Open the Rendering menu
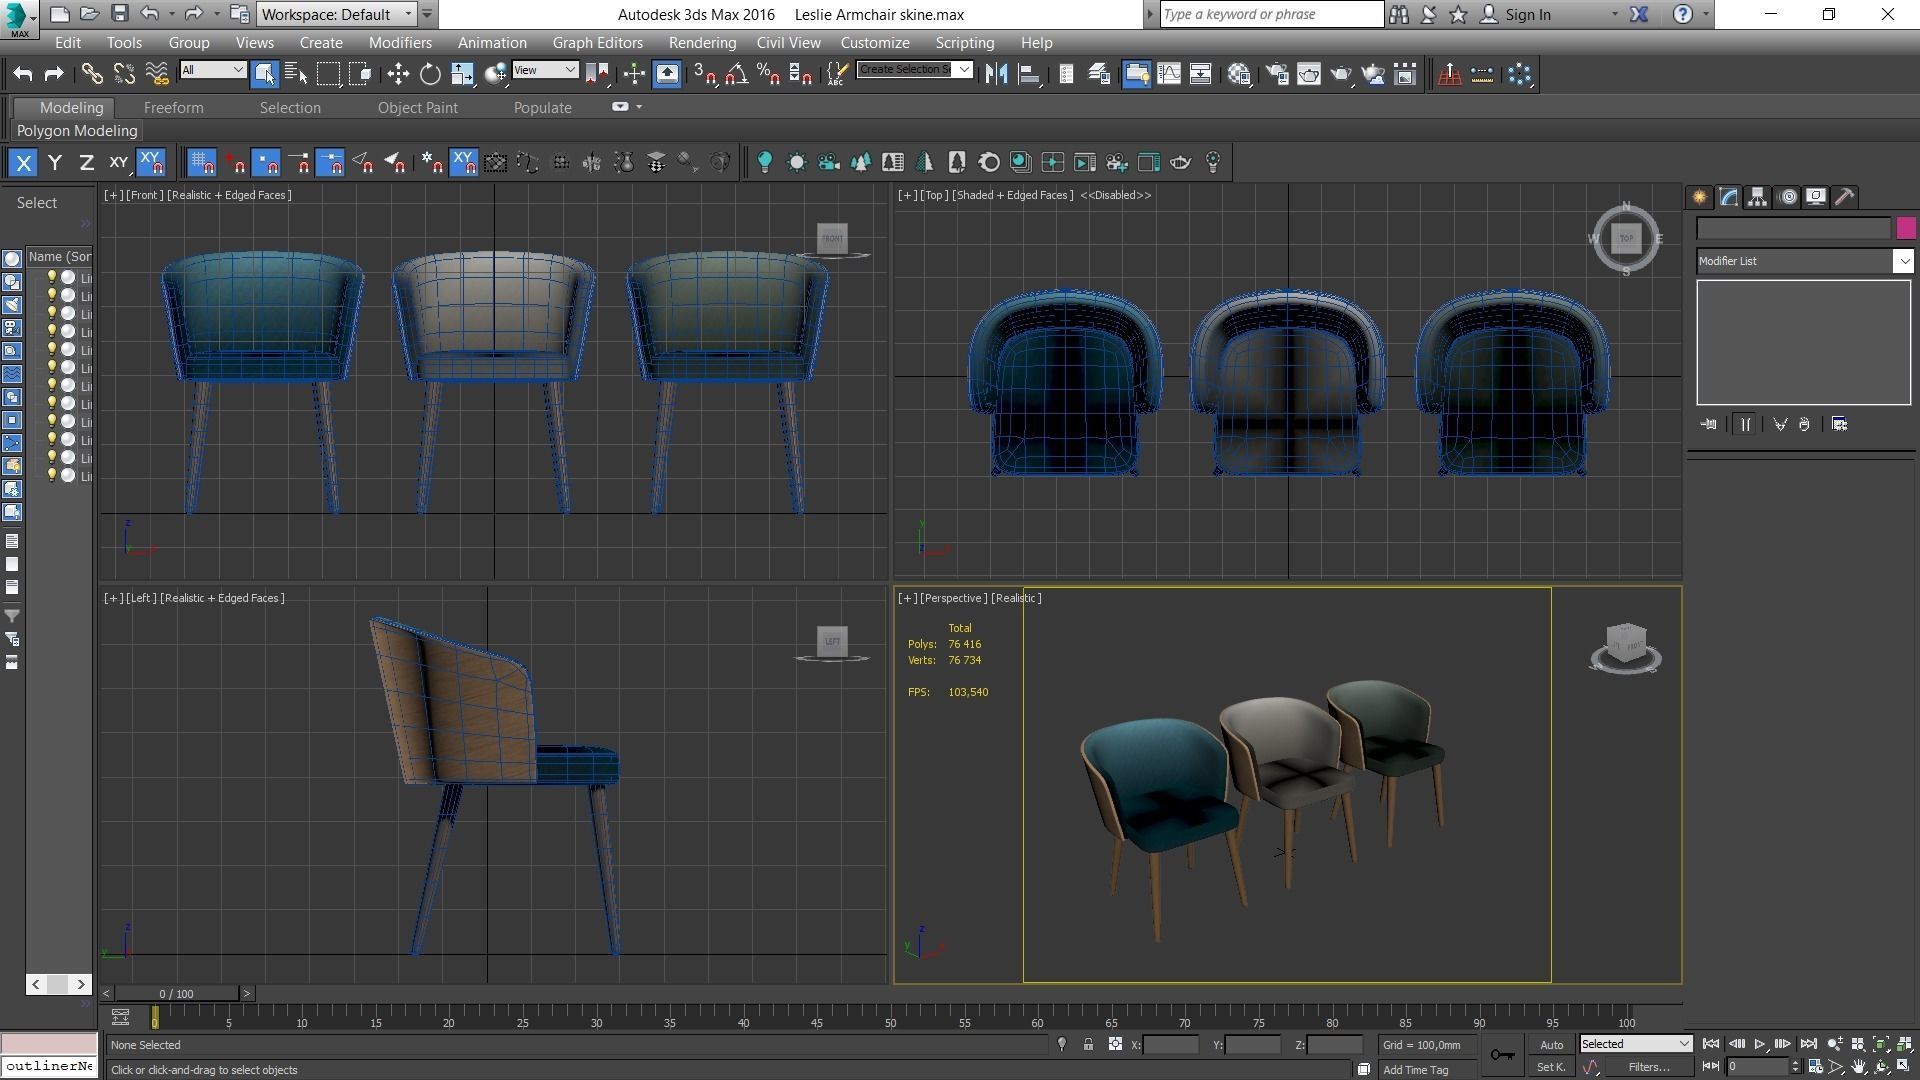Image resolution: width=1920 pixels, height=1080 pixels. tap(702, 43)
